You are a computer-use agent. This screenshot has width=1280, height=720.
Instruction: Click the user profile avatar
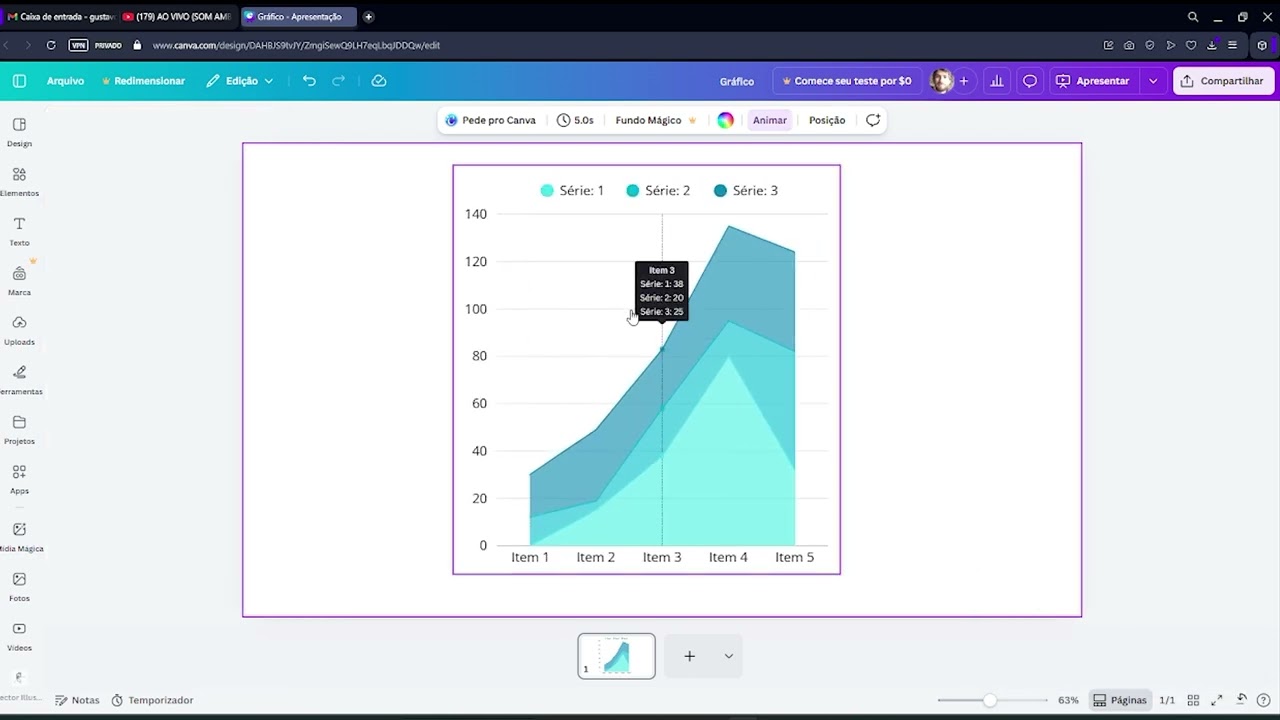point(941,81)
